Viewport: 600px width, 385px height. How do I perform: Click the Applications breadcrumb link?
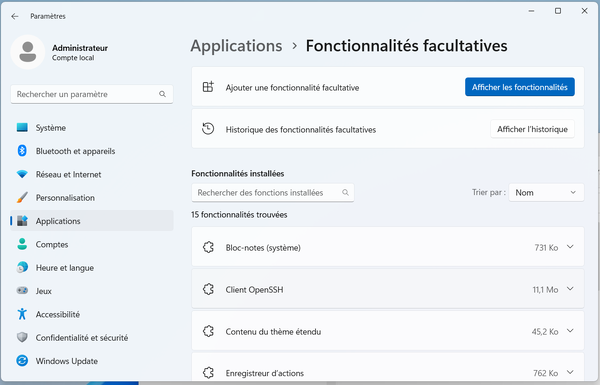[x=236, y=46]
